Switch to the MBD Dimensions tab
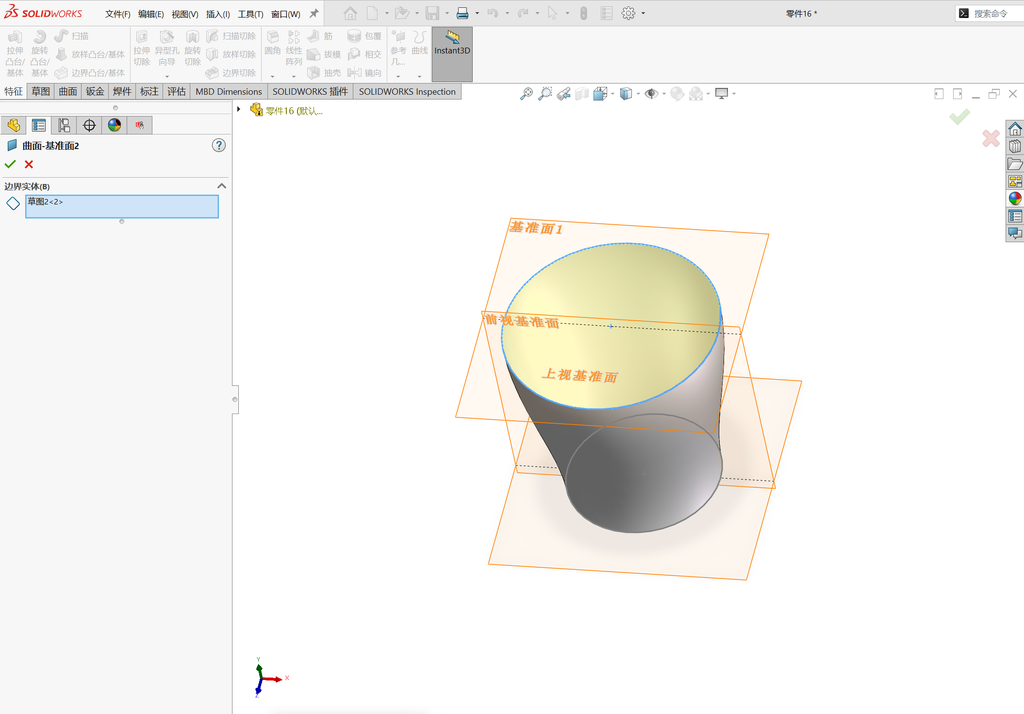1024x714 pixels. 229,91
